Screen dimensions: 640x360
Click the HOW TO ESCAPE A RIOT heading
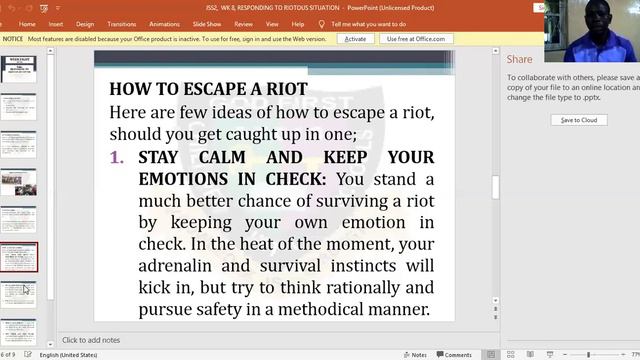click(208, 89)
